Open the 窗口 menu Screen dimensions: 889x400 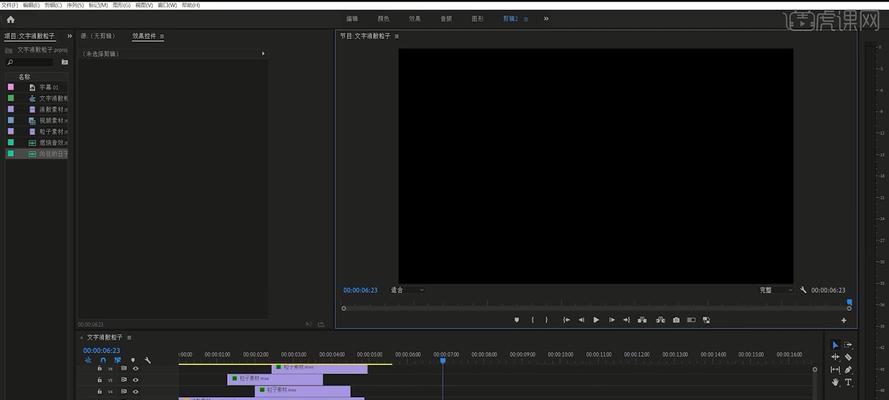point(167,5)
